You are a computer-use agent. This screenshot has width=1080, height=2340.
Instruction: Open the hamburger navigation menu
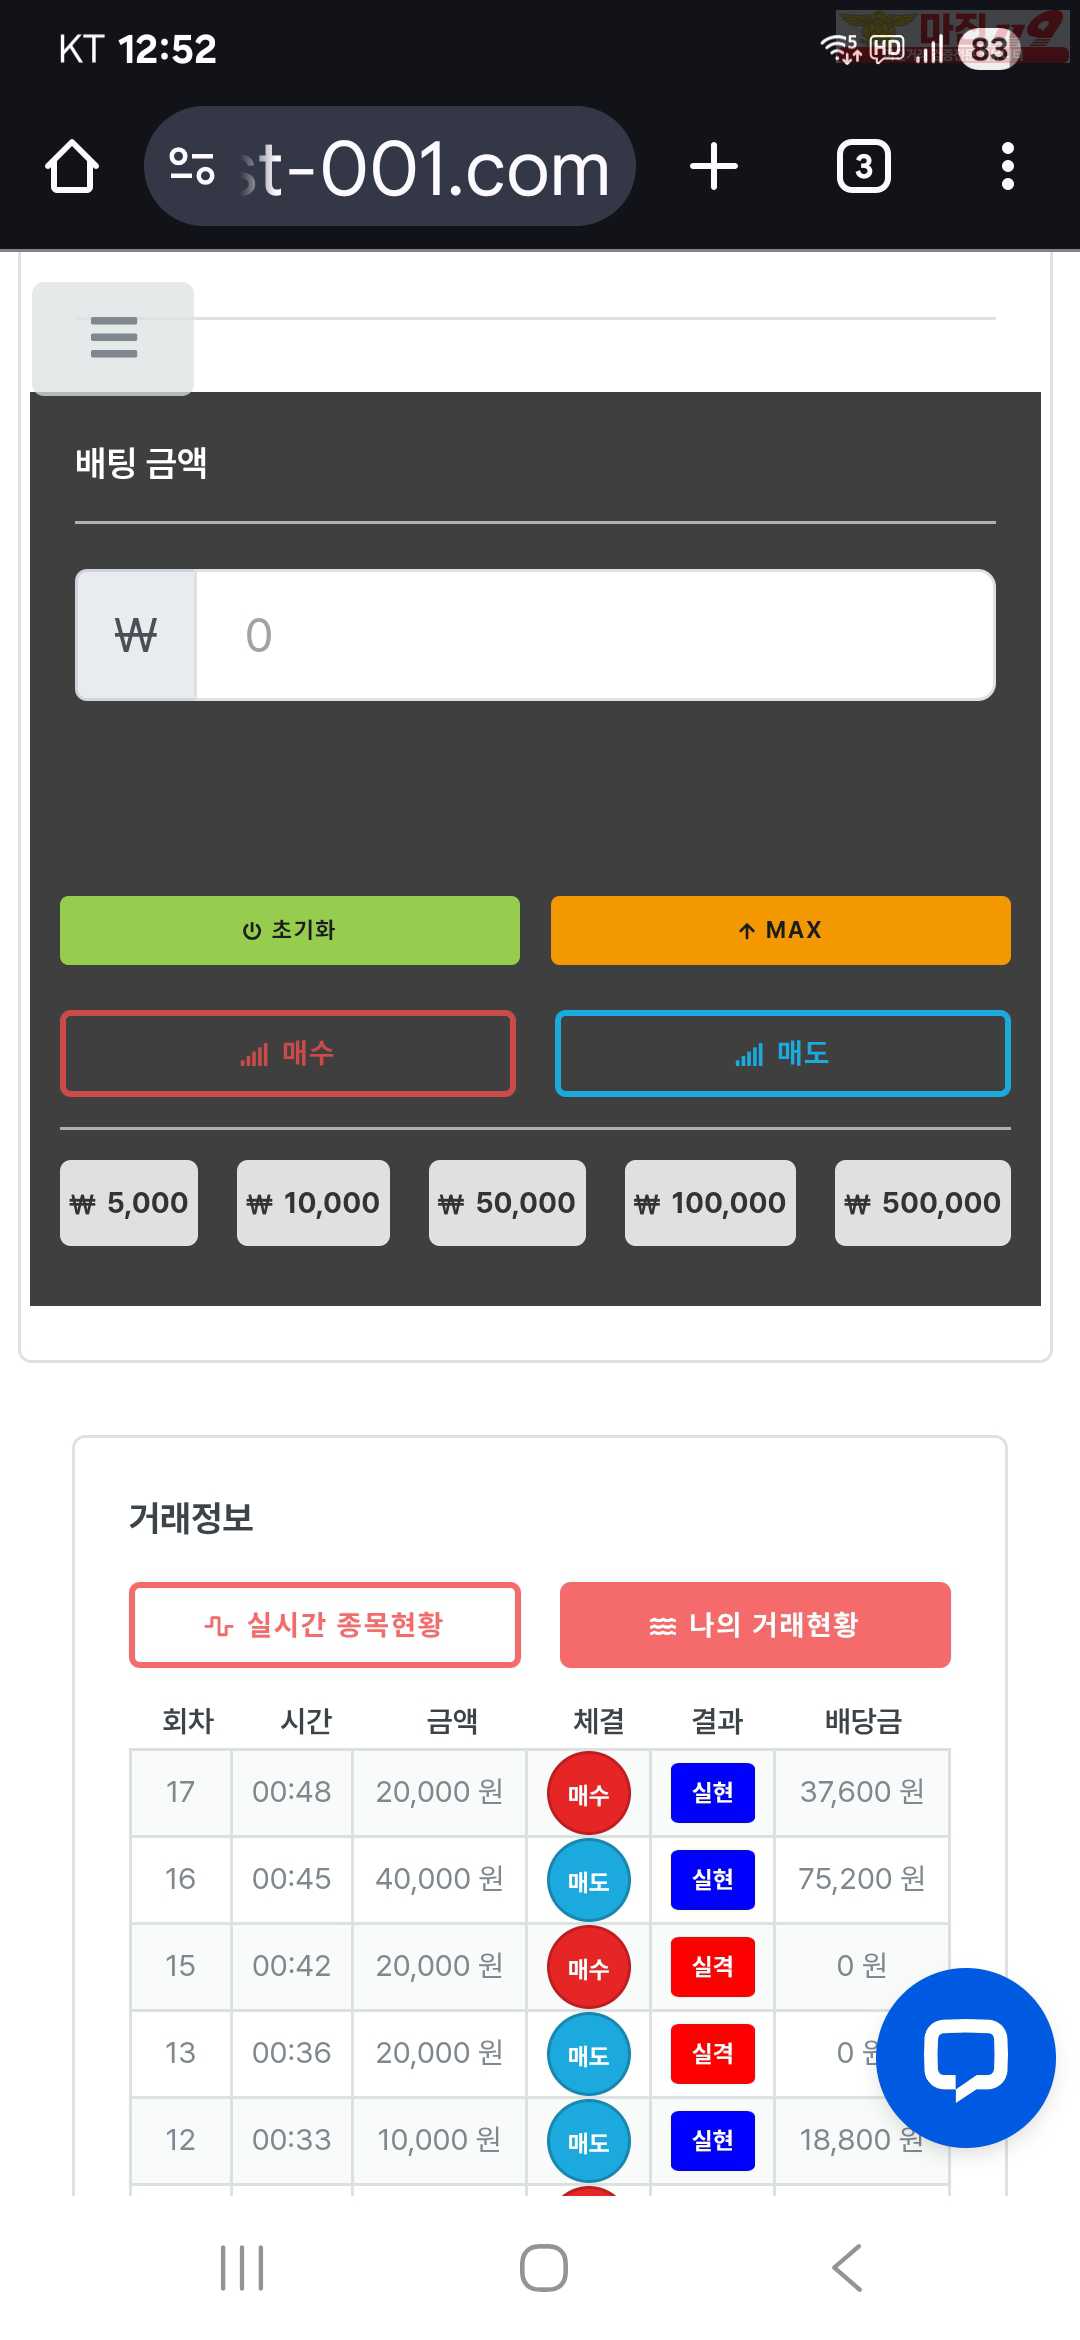click(x=113, y=338)
